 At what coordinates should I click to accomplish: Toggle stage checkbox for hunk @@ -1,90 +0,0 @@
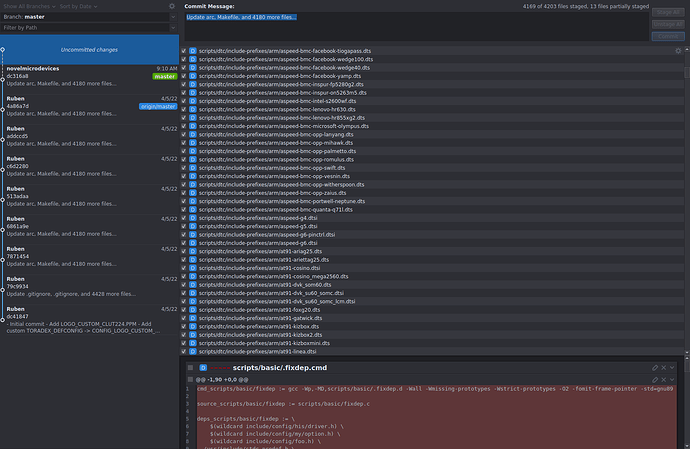point(190,379)
